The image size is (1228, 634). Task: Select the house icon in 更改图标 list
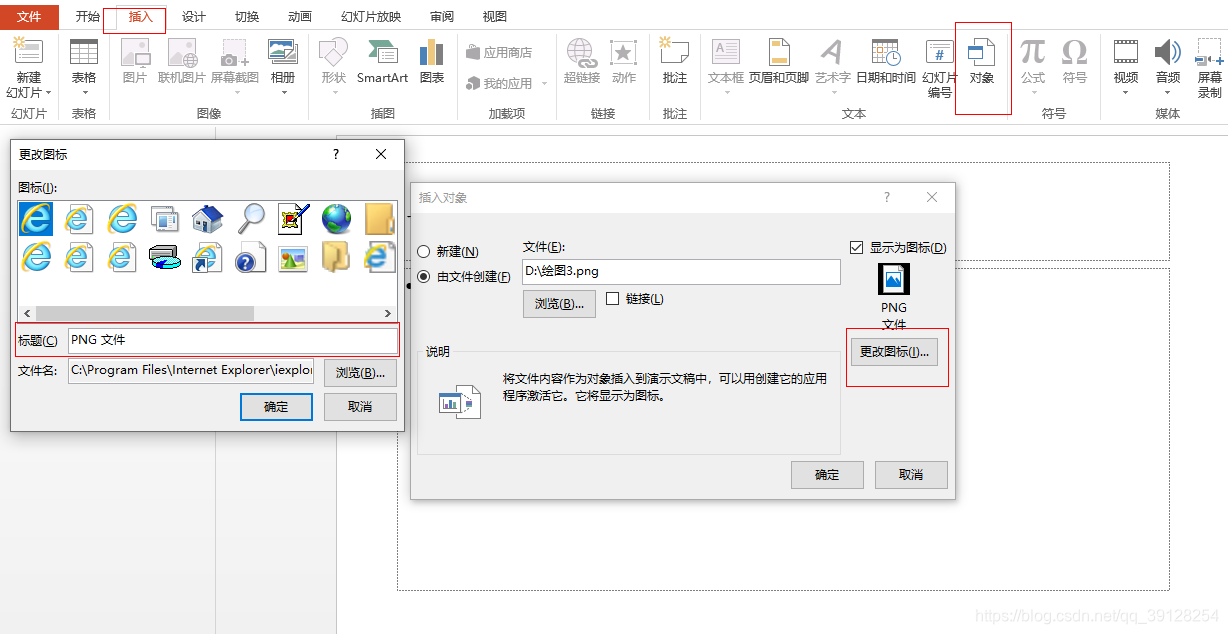[207, 218]
